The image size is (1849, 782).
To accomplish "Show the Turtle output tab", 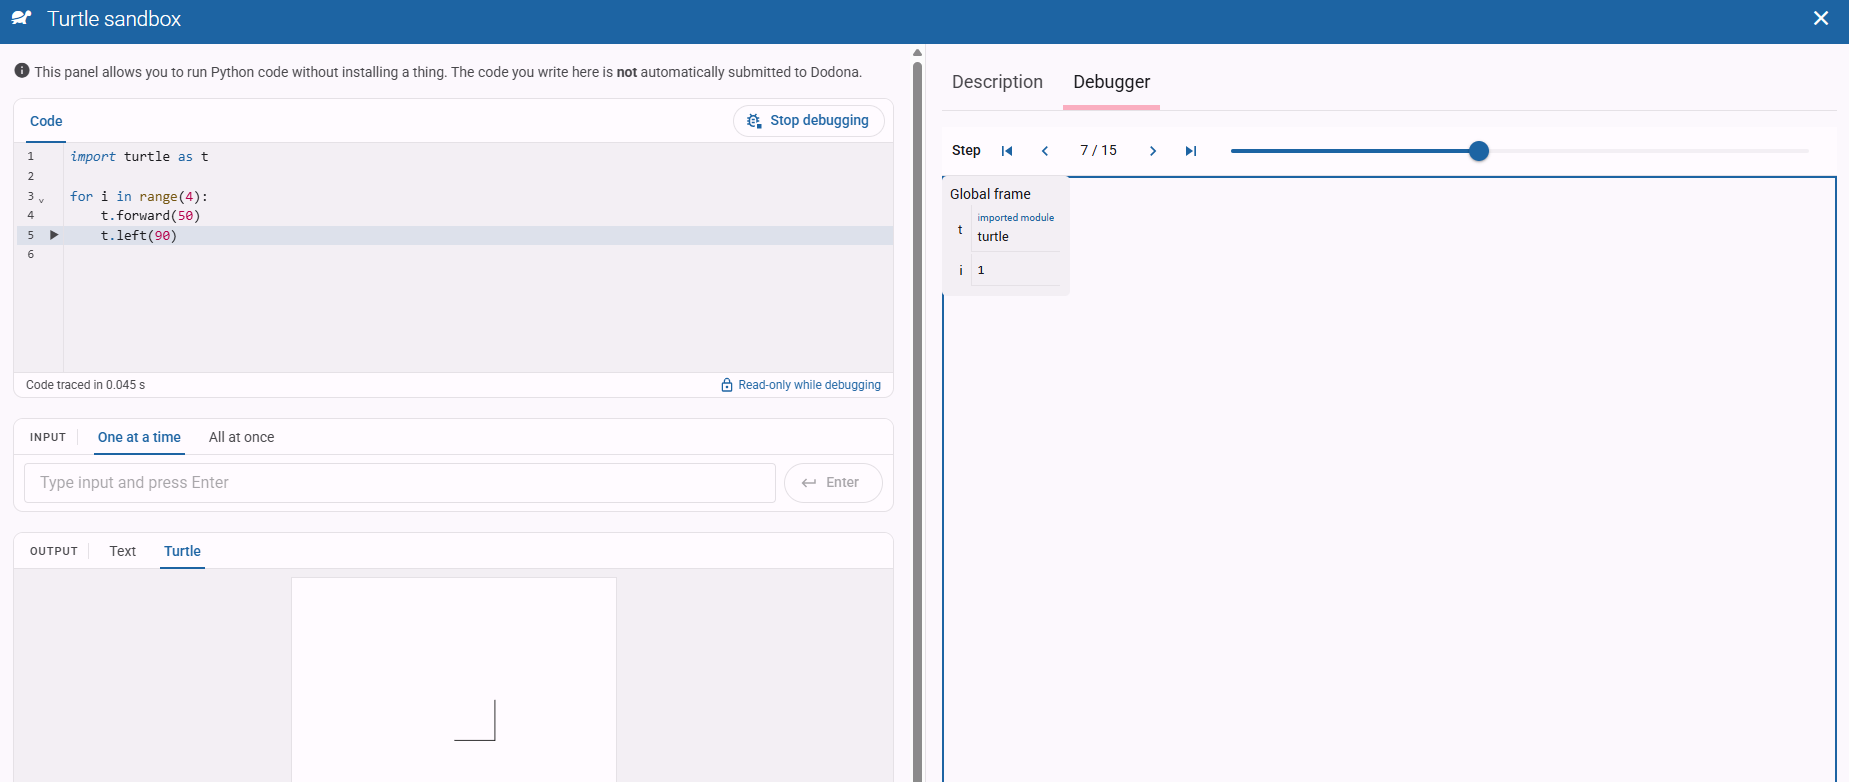I will coord(182,551).
